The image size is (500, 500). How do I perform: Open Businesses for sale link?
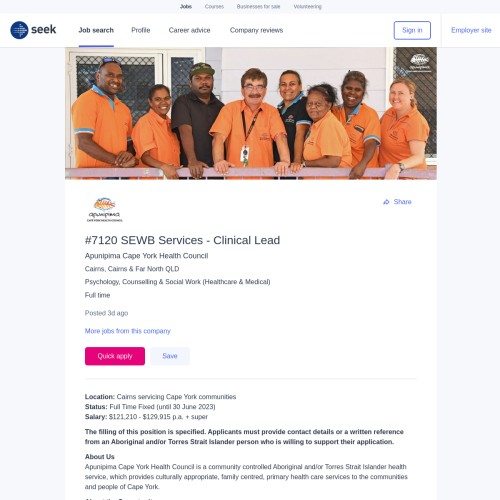258,6
